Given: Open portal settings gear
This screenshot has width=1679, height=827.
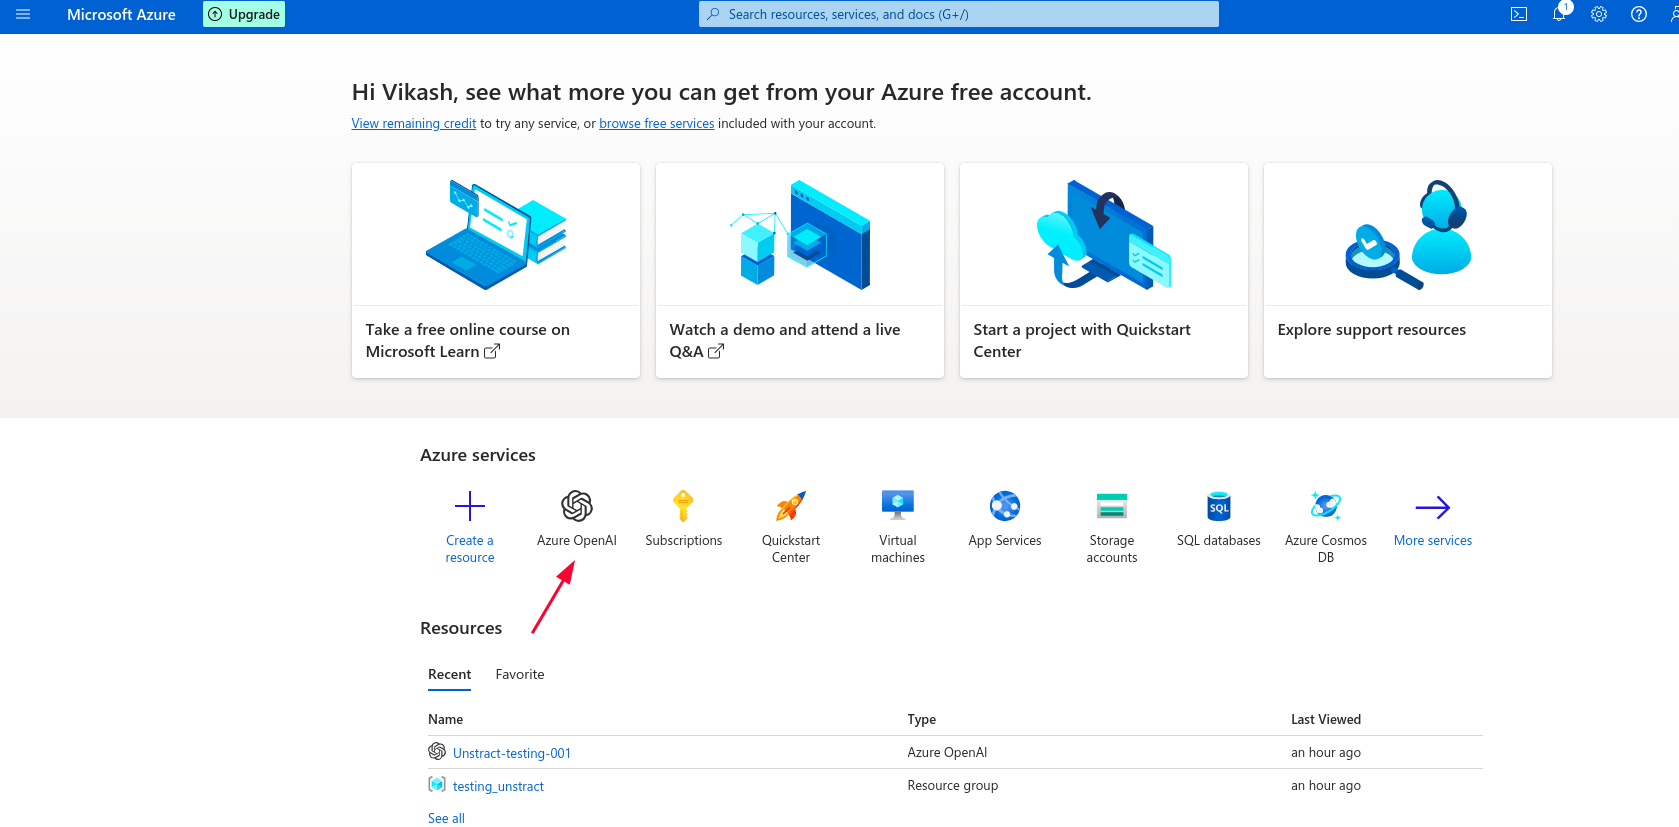Looking at the screenshot, I should [1599, 14].
